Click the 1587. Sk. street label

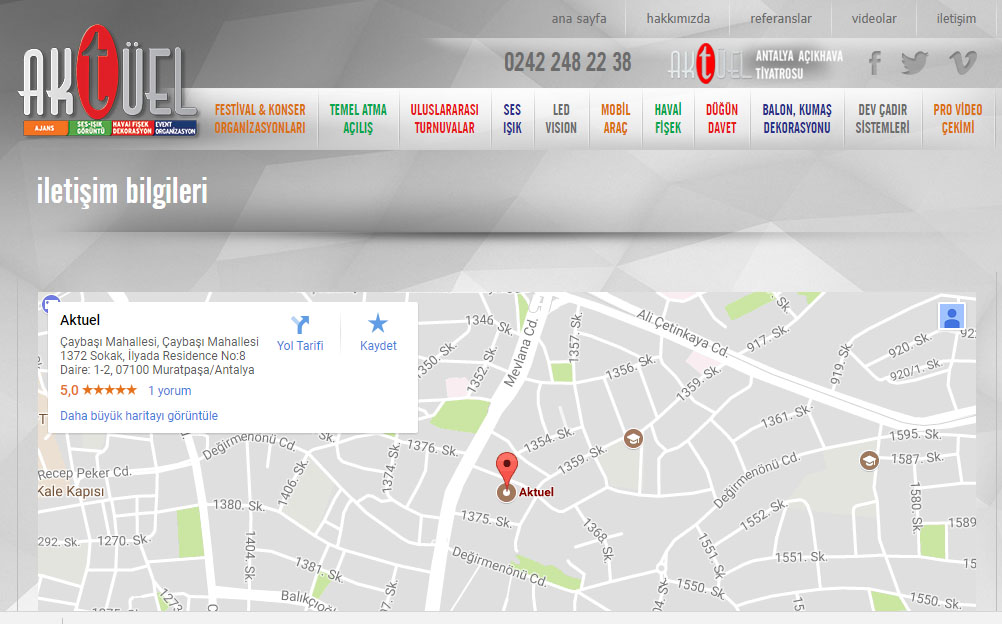point(918,458)
